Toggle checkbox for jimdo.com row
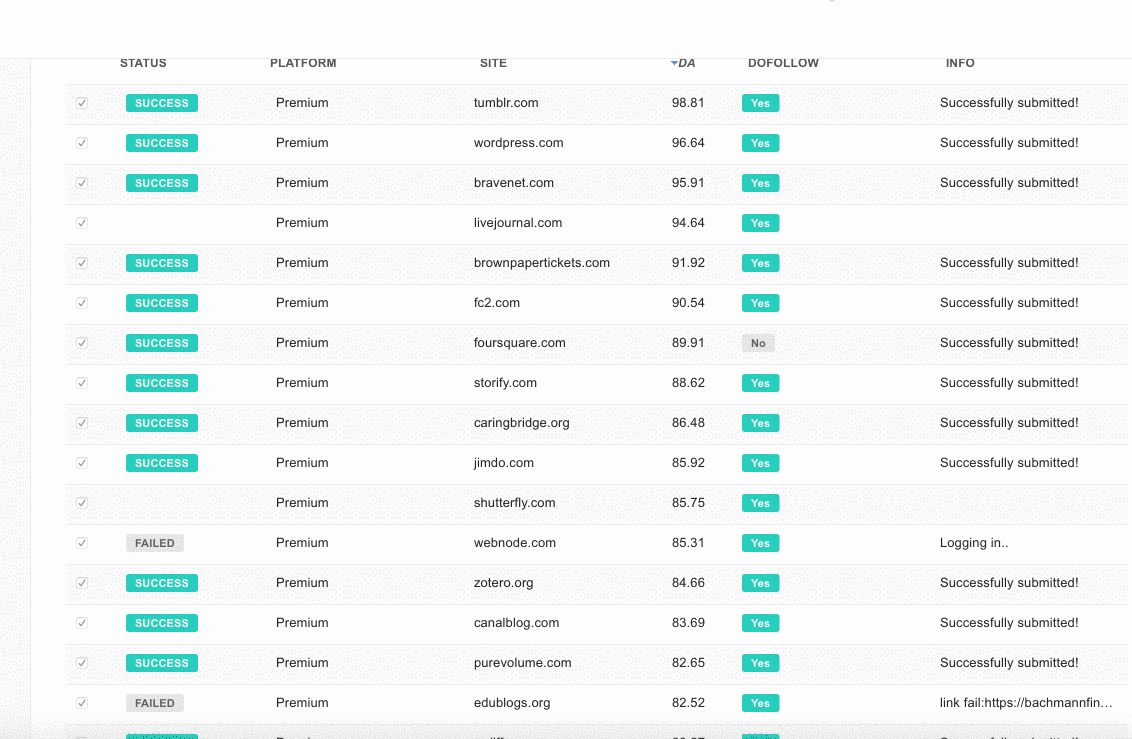 [x=82, y=463]
